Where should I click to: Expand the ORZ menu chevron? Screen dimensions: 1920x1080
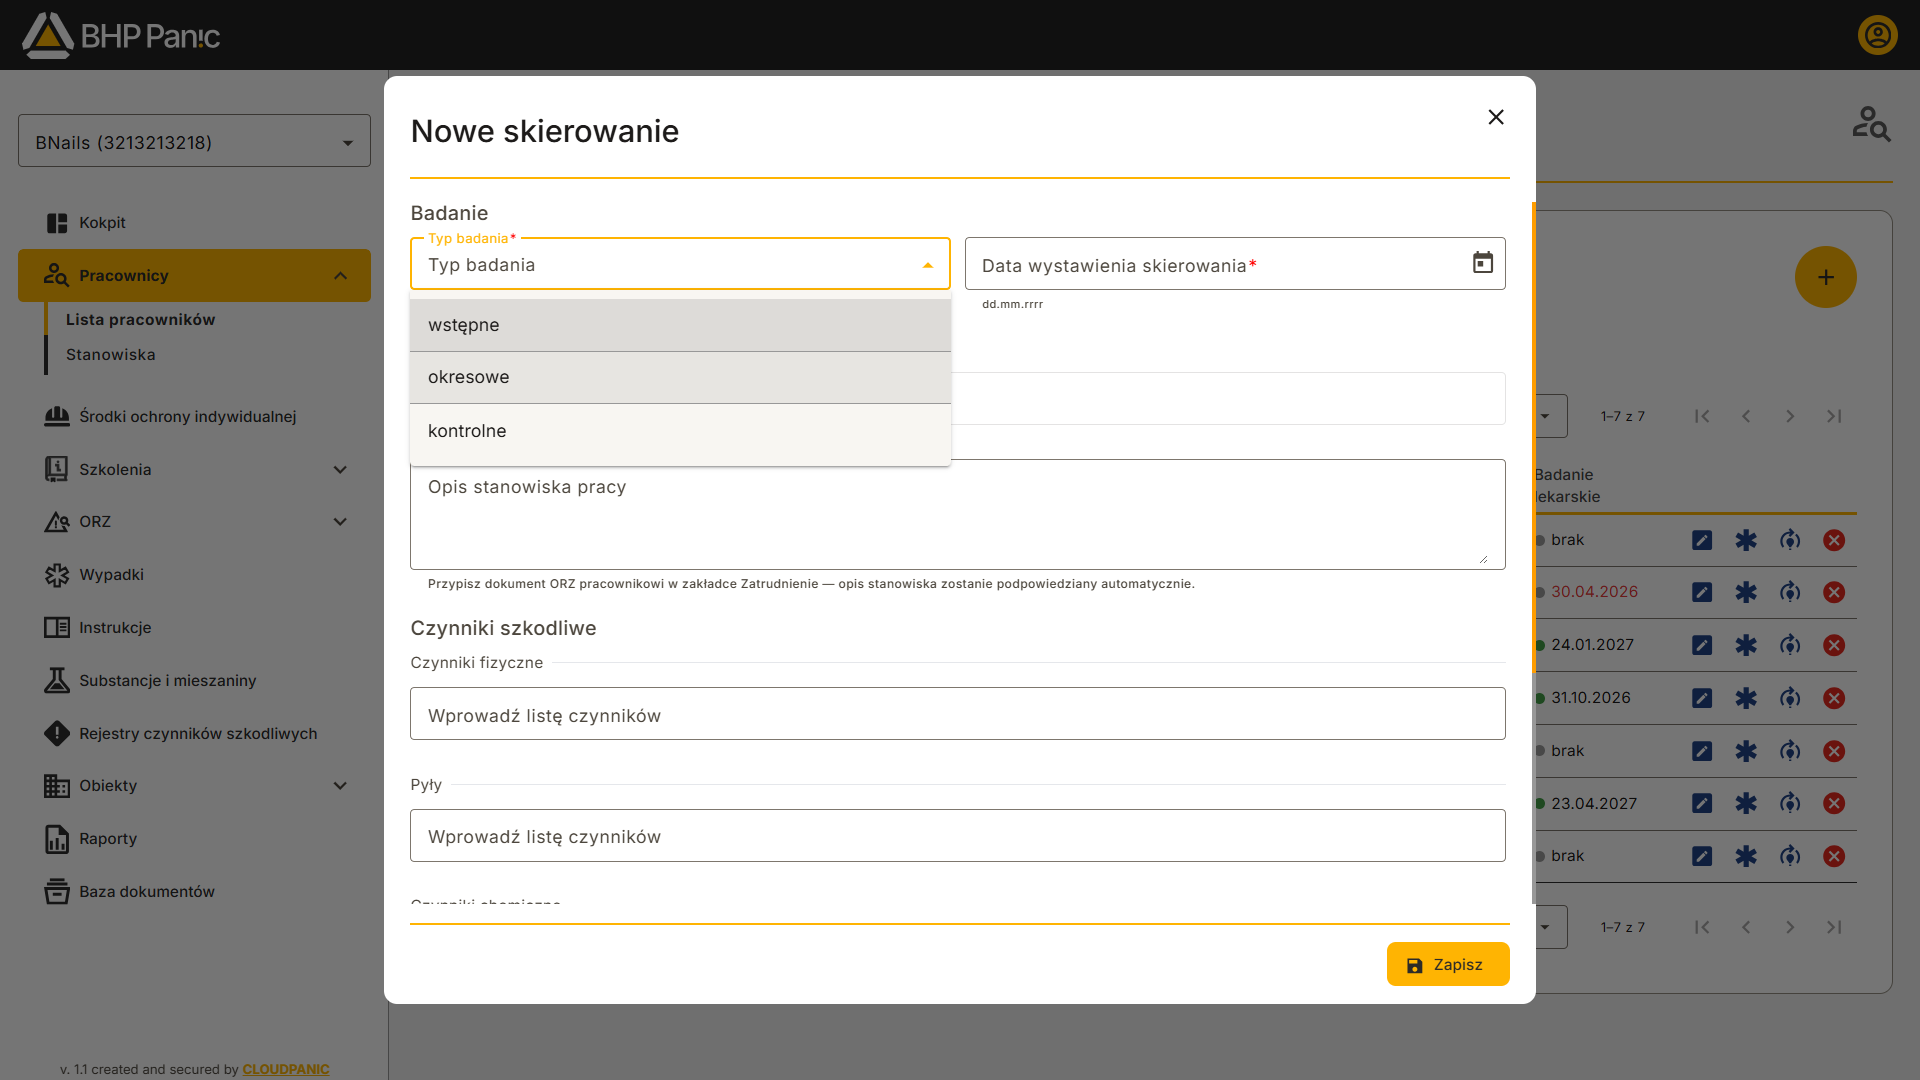tap(340, 522)
